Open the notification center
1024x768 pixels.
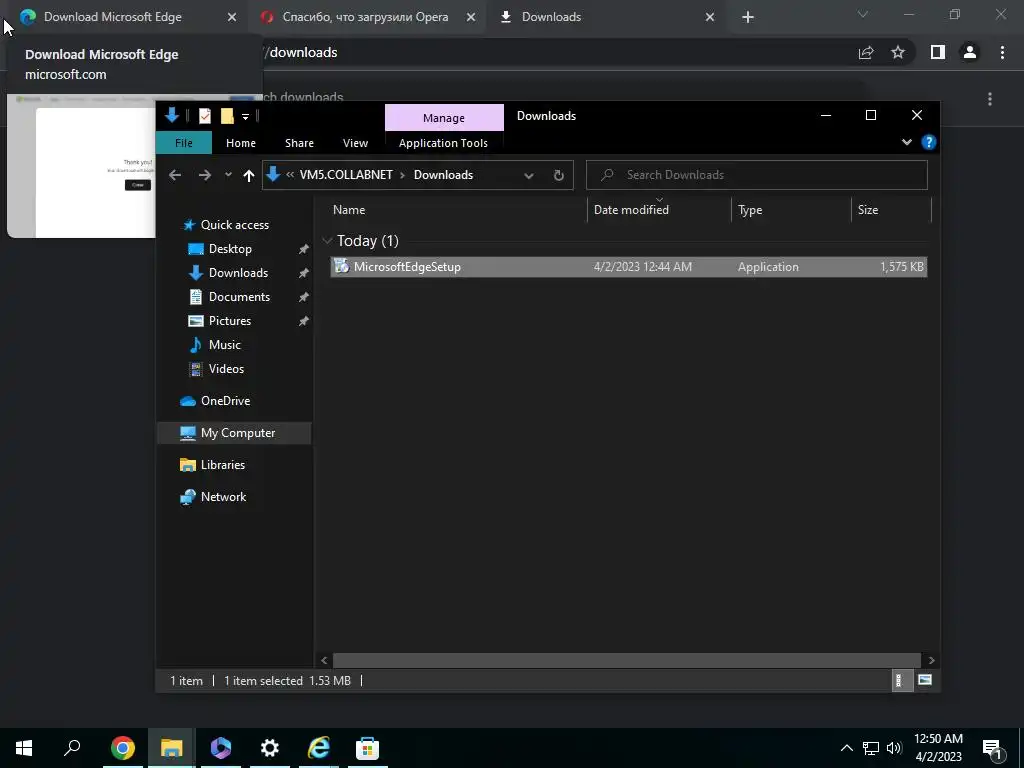[993, 748]
